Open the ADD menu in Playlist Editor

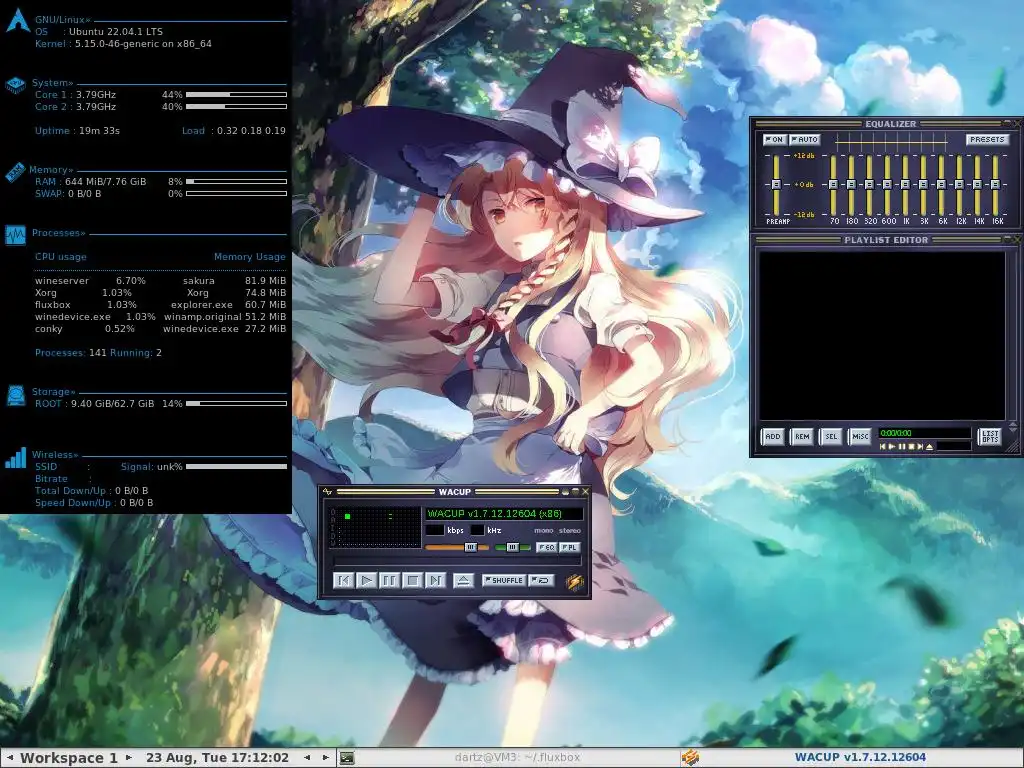pos(773,436)
